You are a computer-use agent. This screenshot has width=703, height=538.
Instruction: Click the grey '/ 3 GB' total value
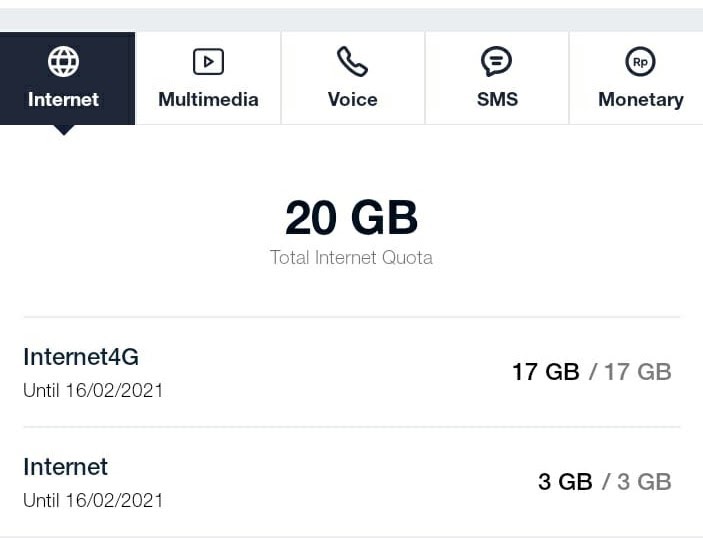click(x=636, y=482)
